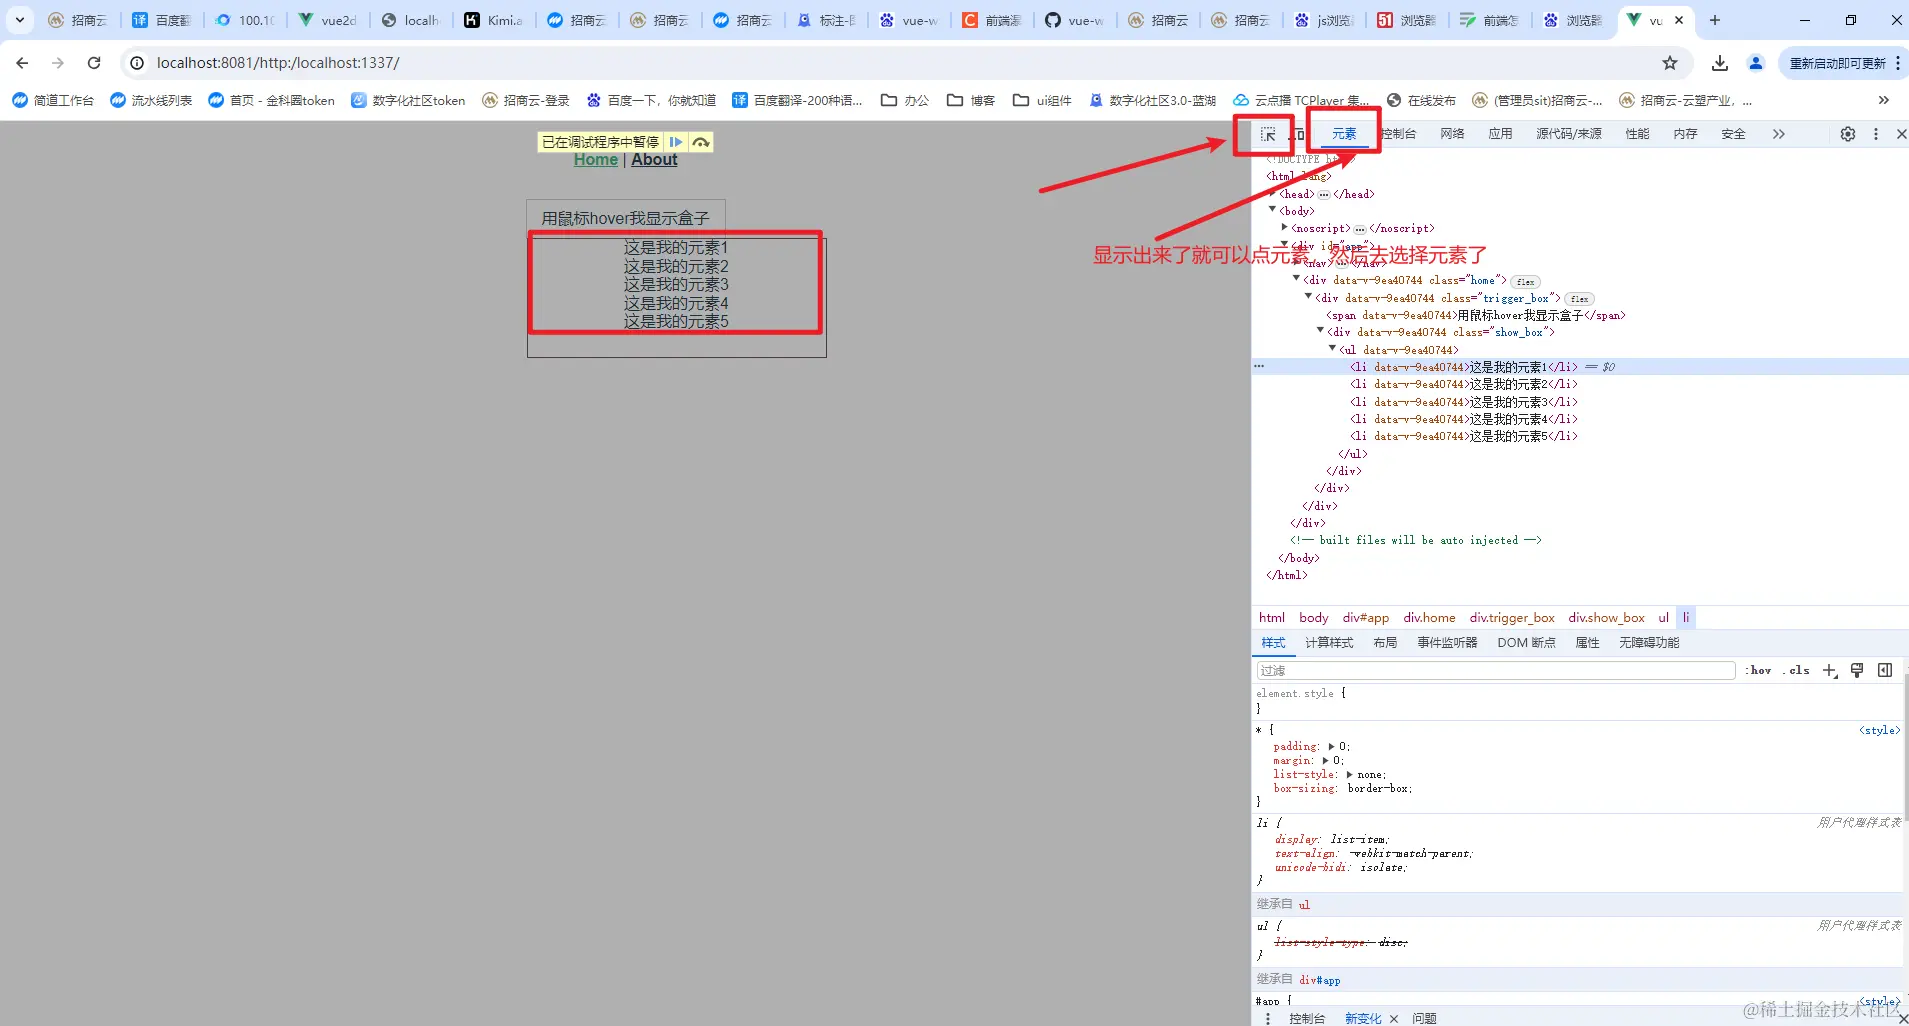This screenshot has width=1909, height=1026.
Task: Expand the margin shorthand property
Action: pos(1325,761)
